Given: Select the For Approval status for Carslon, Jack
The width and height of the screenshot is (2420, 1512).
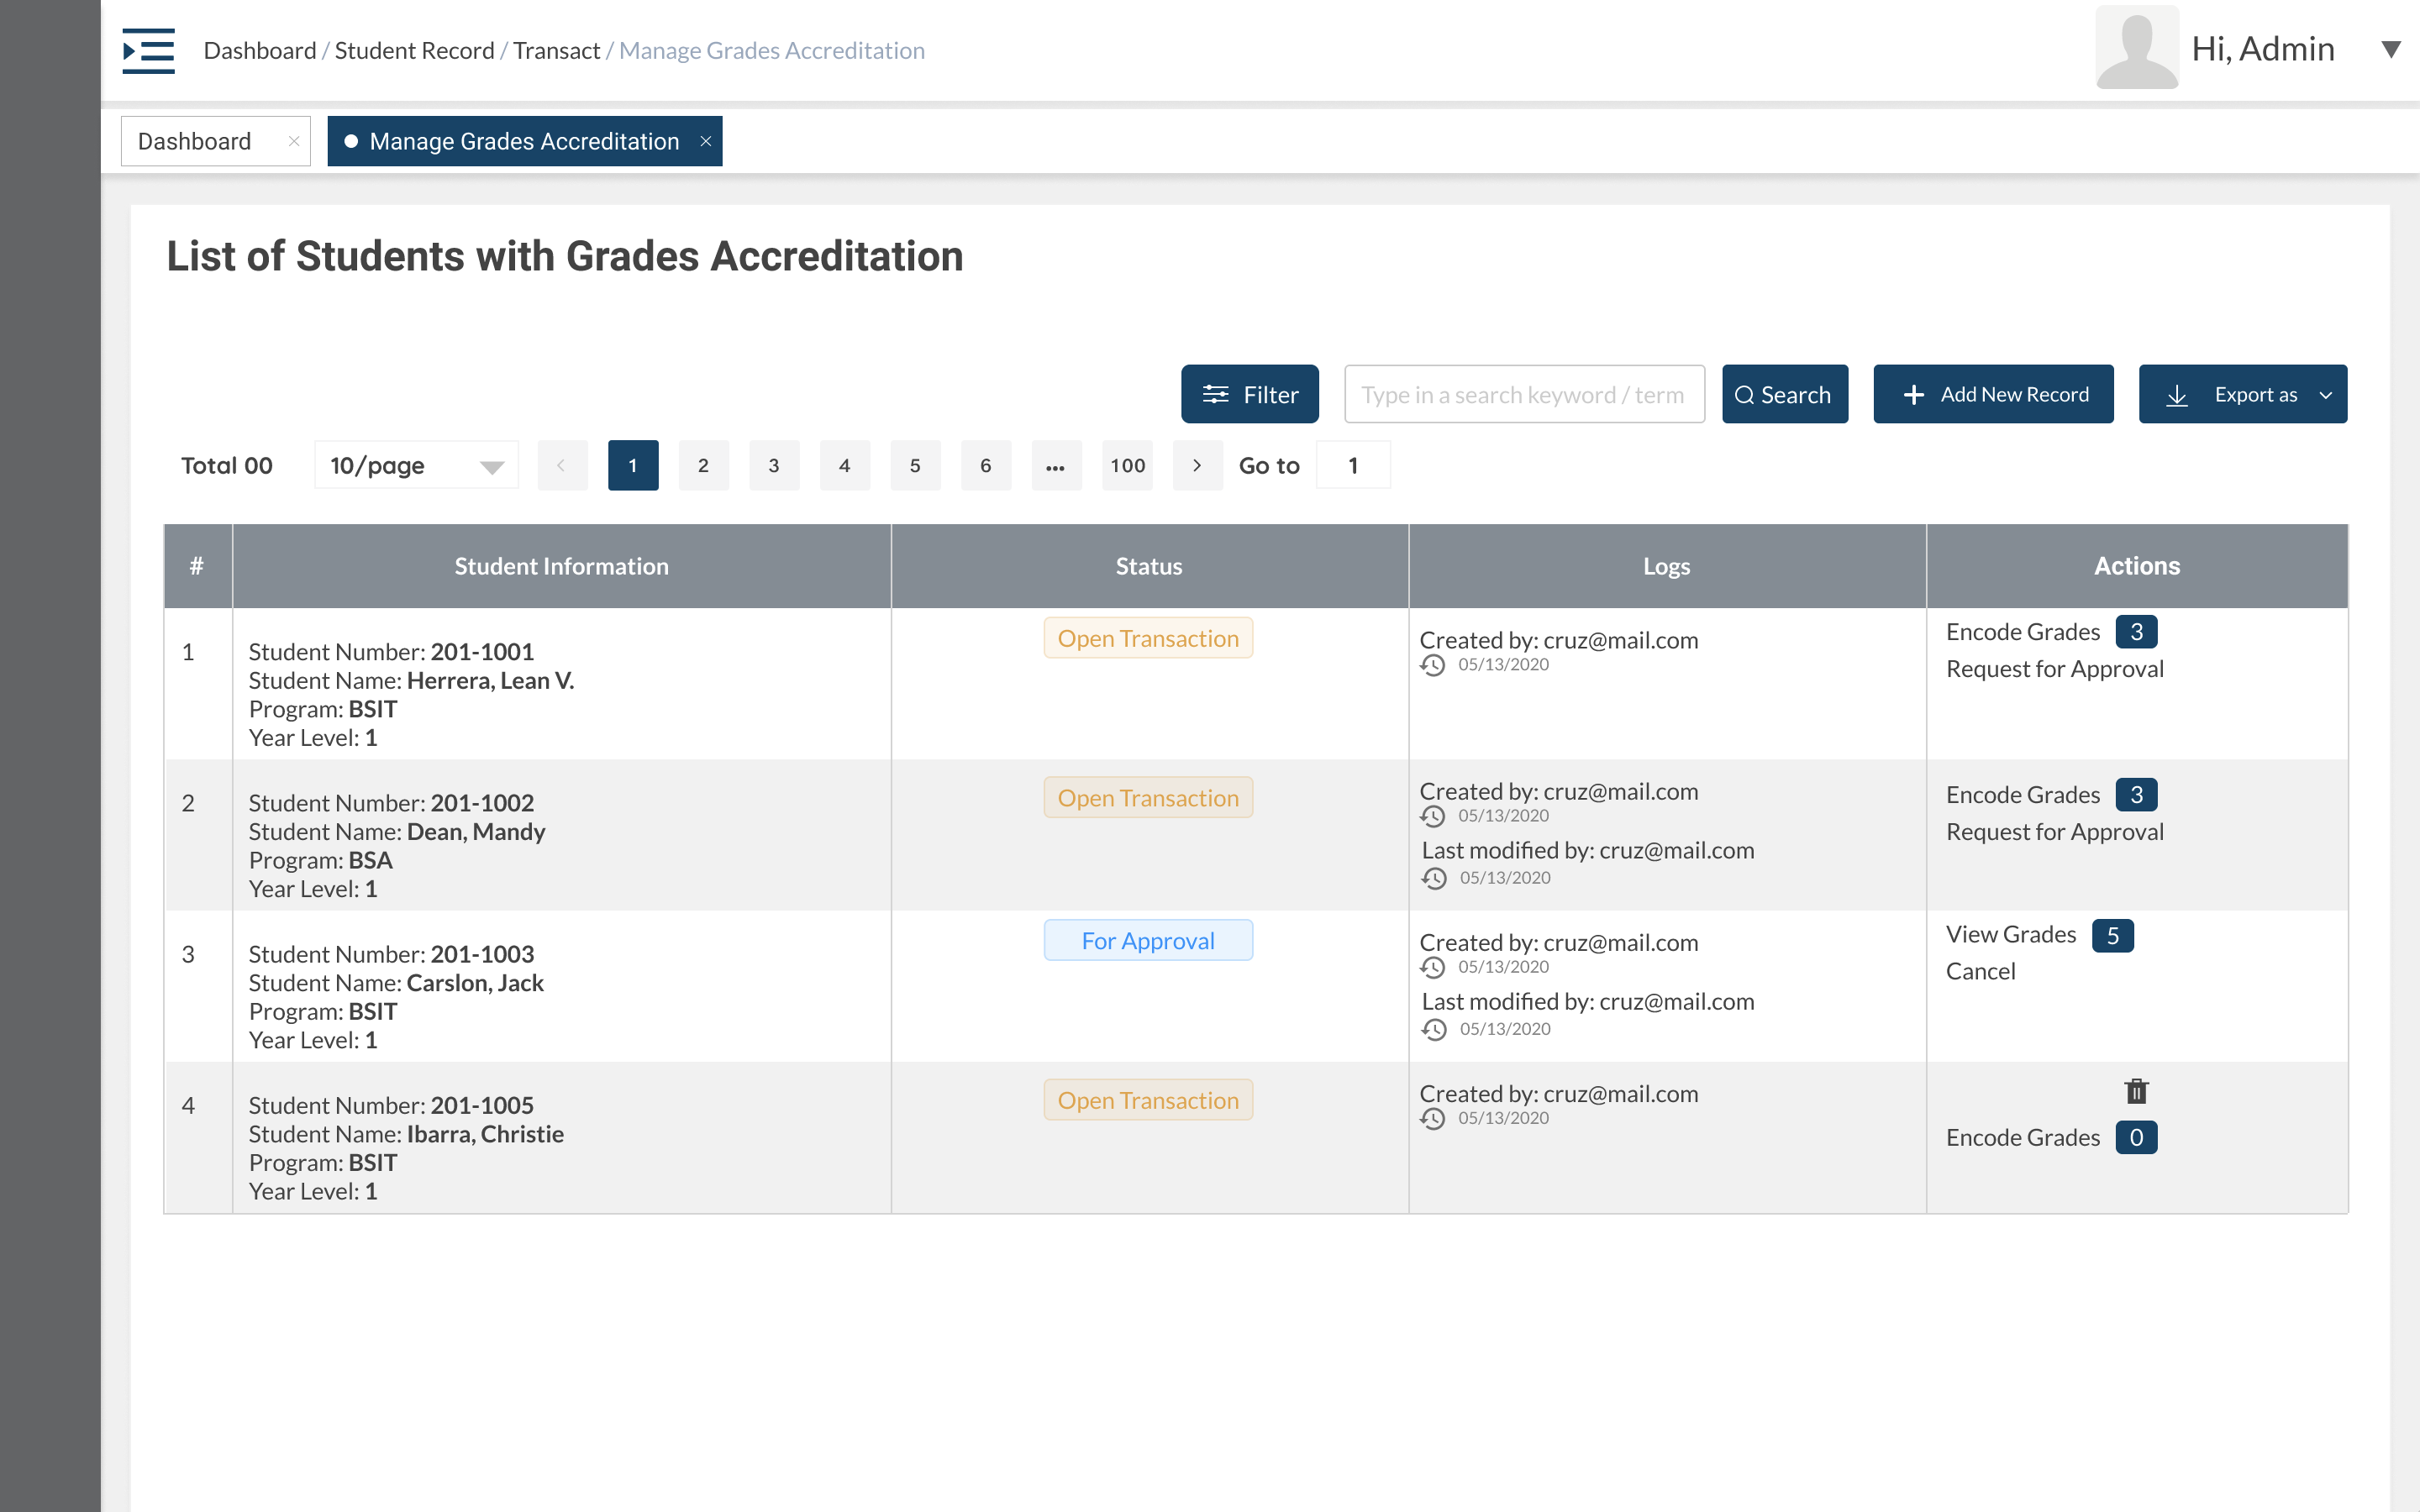Looking at the screenshot, I should click(x=1148, y=940).
